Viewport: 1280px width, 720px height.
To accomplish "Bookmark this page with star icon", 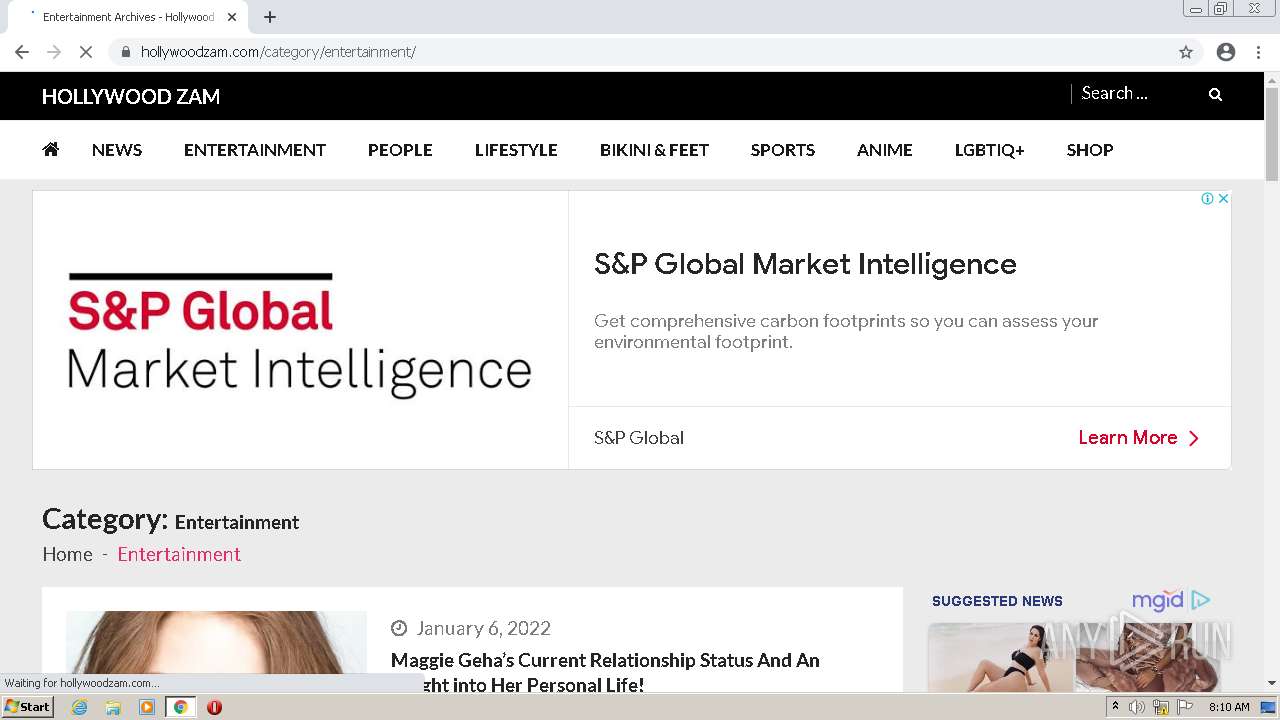I will [1186, 52].
